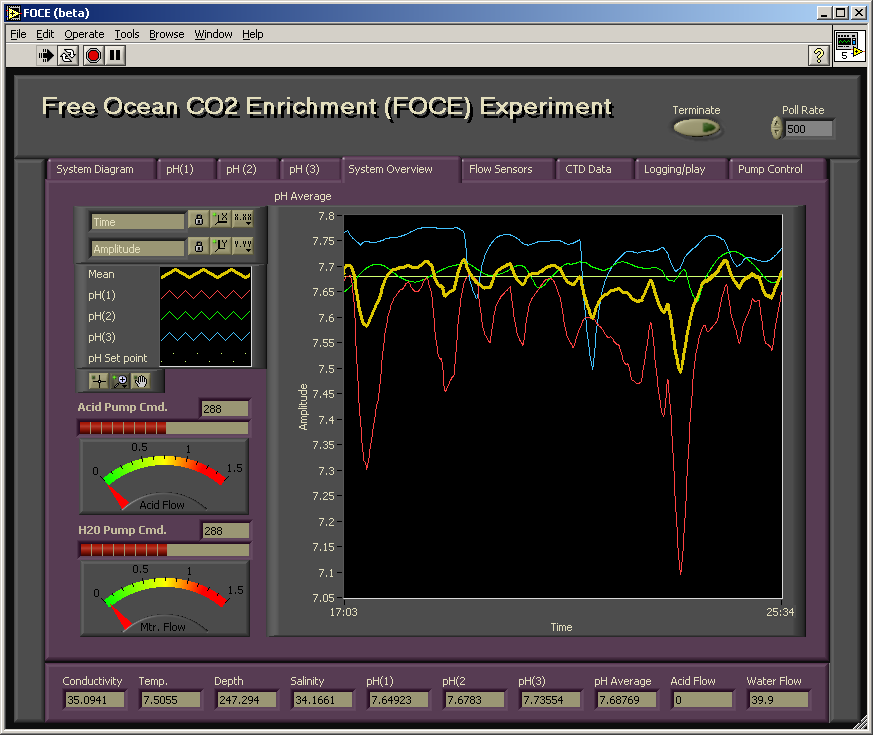Click the Y-axis autoscale once button
This screenshot has height=735, width=873.
220,246
